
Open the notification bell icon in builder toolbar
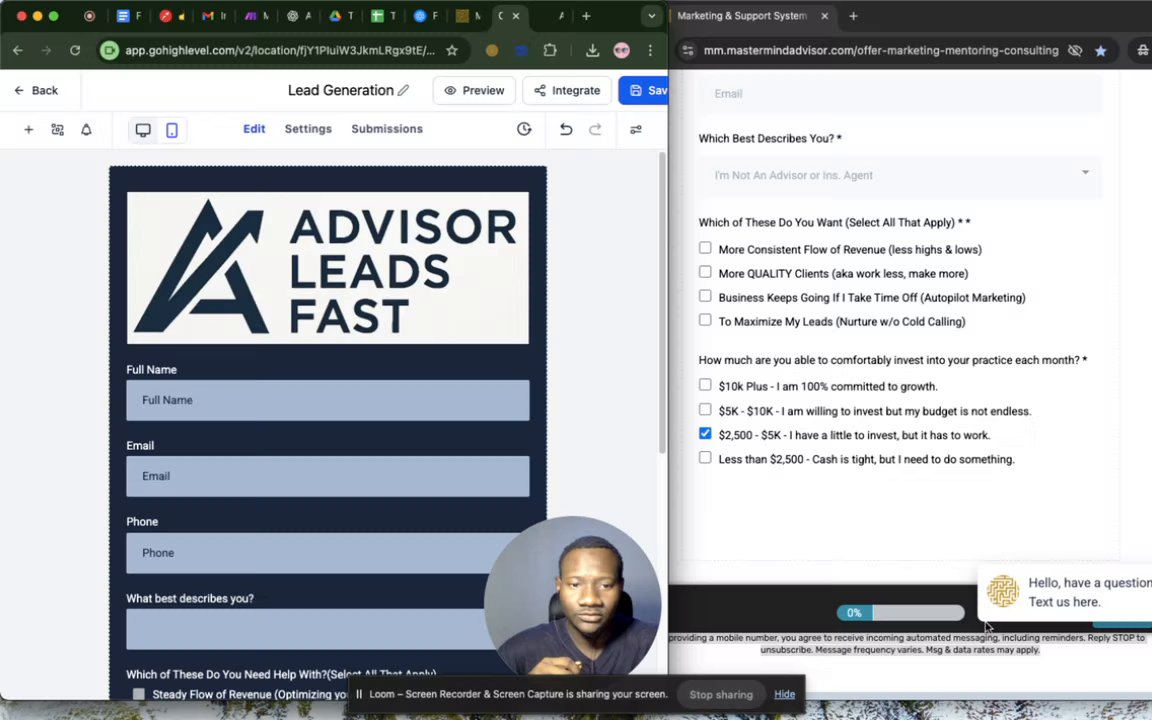[x=86, y=129]
